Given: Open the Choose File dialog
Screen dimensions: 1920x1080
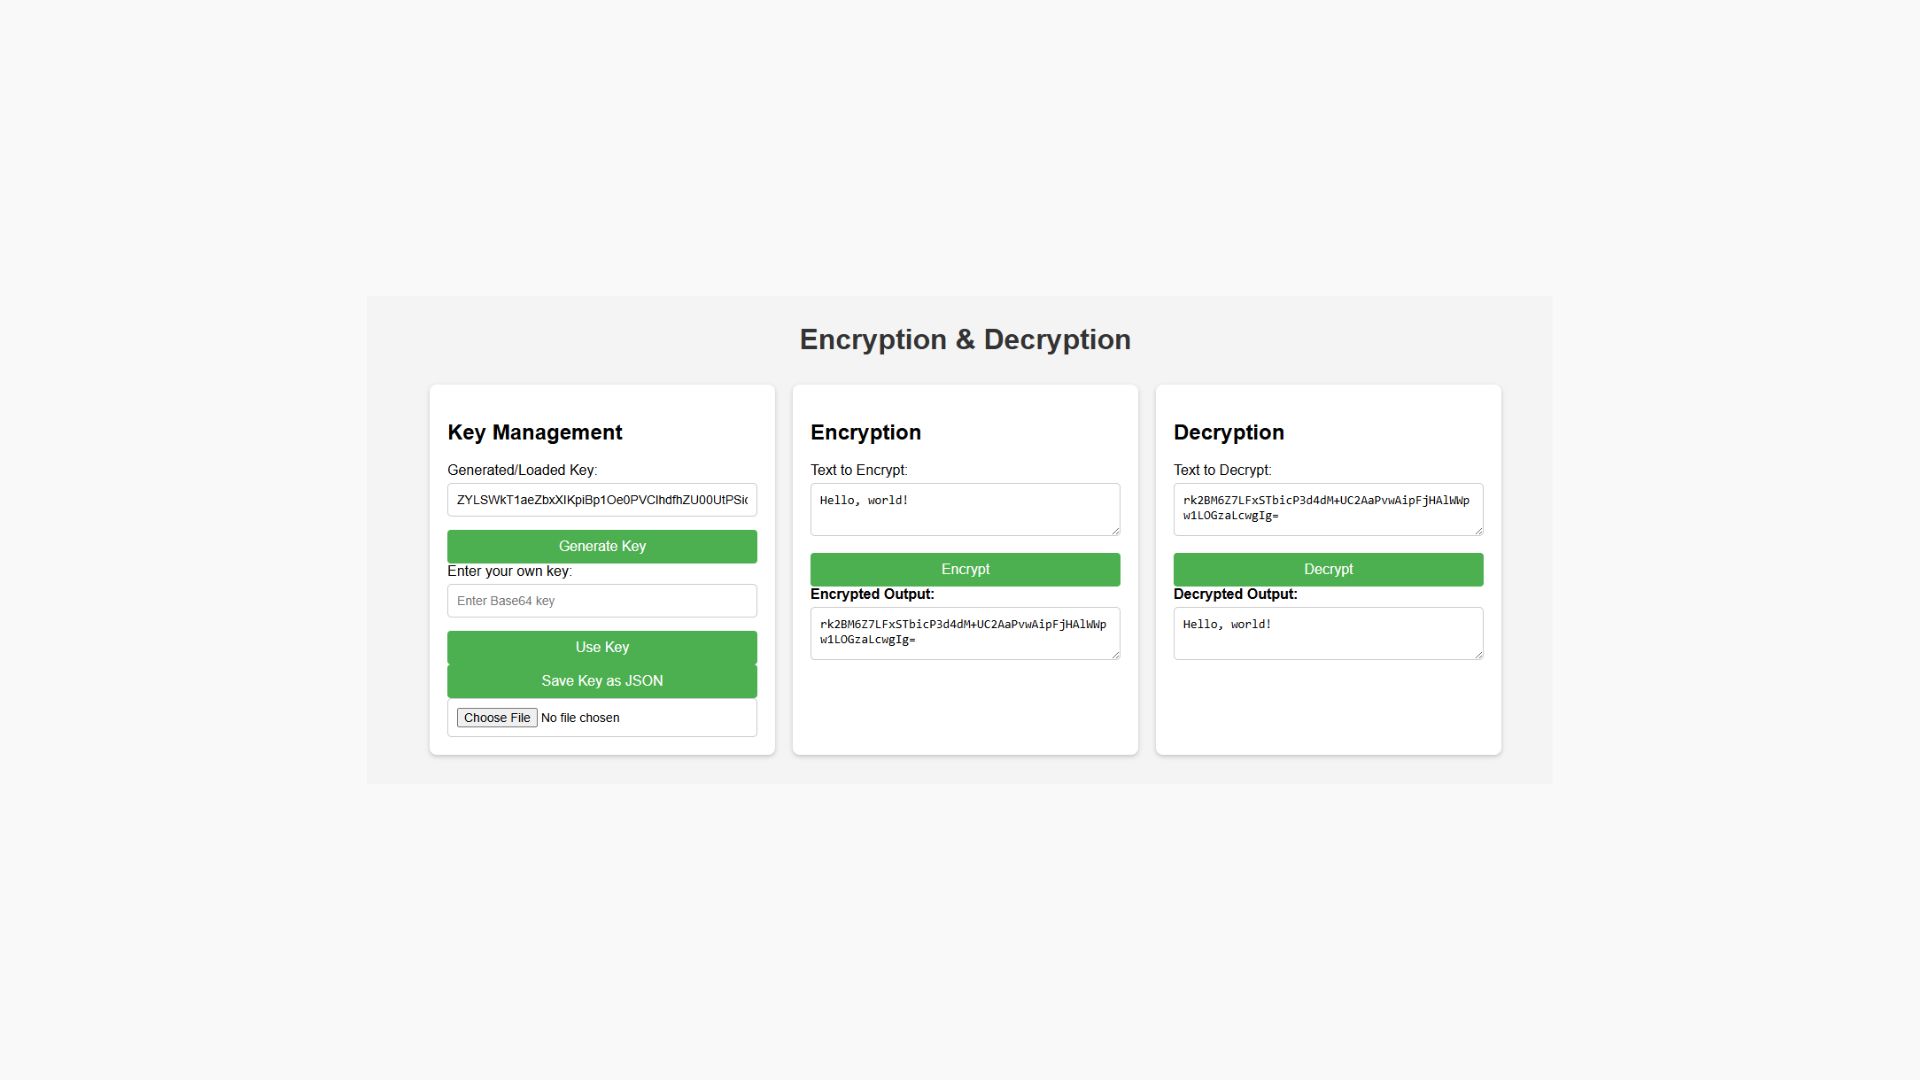Looking at the screenshot, I should click(x=497, y=718).
